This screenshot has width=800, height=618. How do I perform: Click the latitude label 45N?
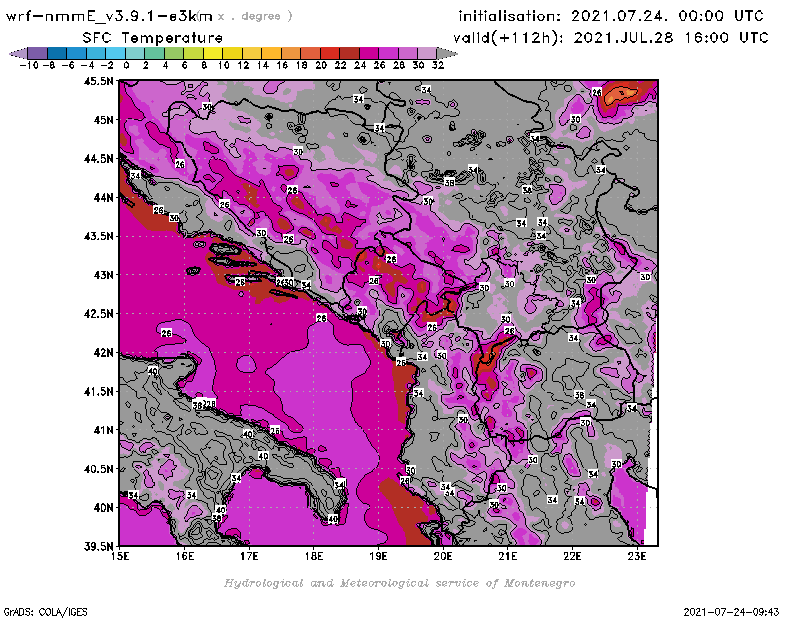(103, 120)
